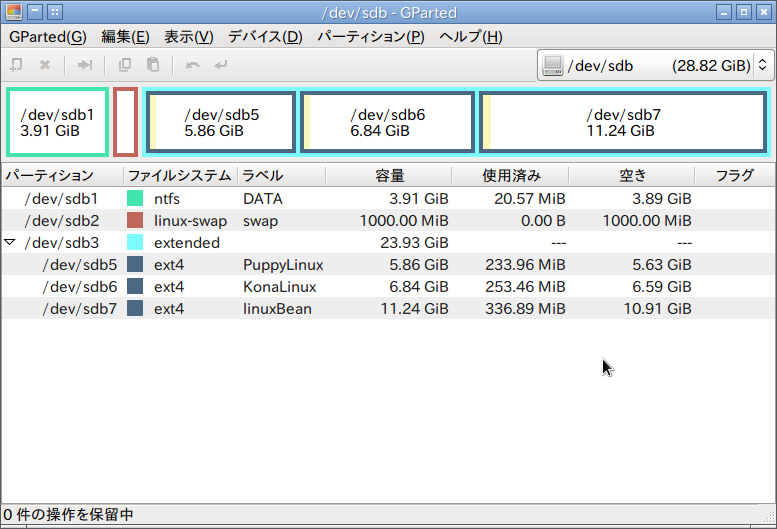The width and height of the screenshot is (777, 529).
Task: Open the パーティション(P) menu
Action: tap(370, 37)
